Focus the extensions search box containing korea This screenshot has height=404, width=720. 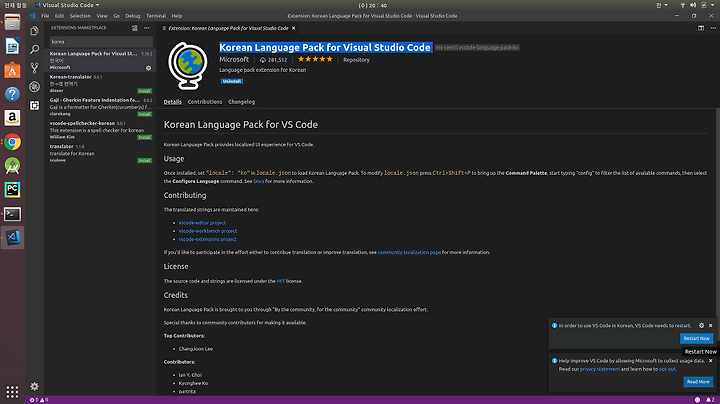coord(101,41)
